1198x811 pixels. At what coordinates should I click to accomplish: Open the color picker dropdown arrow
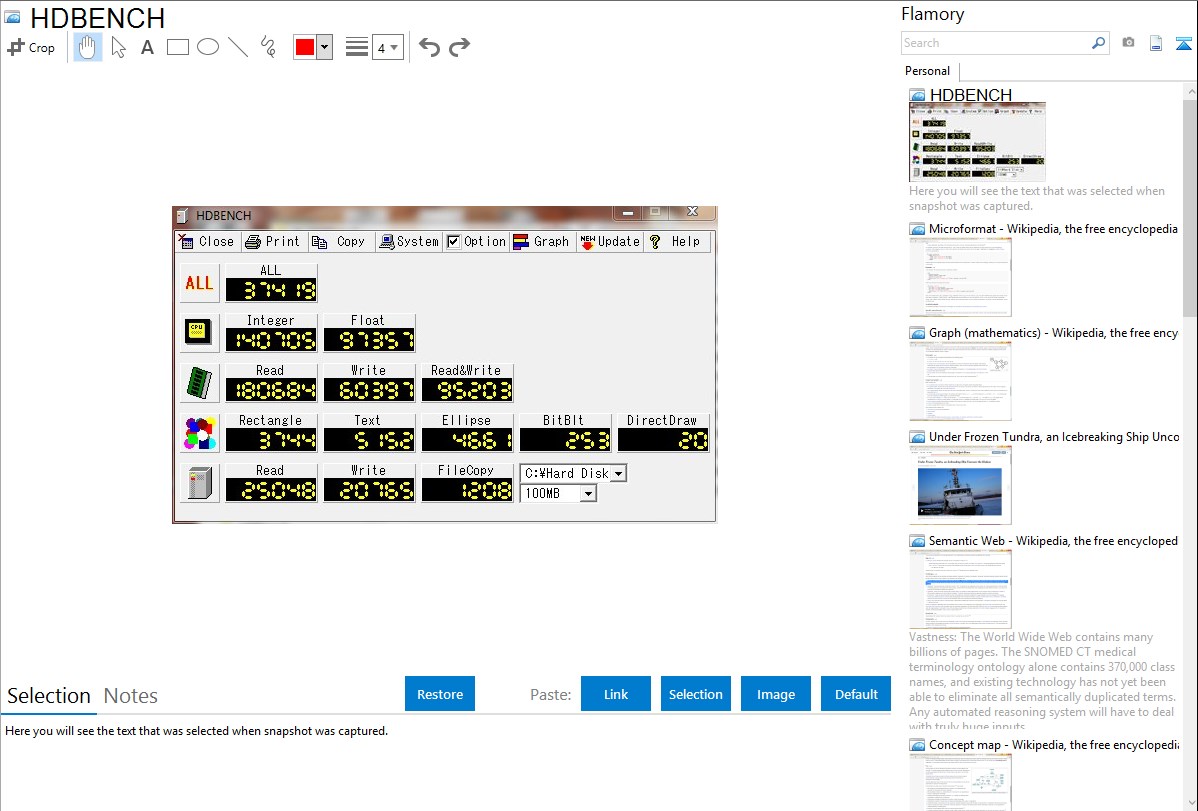[325, 47]
